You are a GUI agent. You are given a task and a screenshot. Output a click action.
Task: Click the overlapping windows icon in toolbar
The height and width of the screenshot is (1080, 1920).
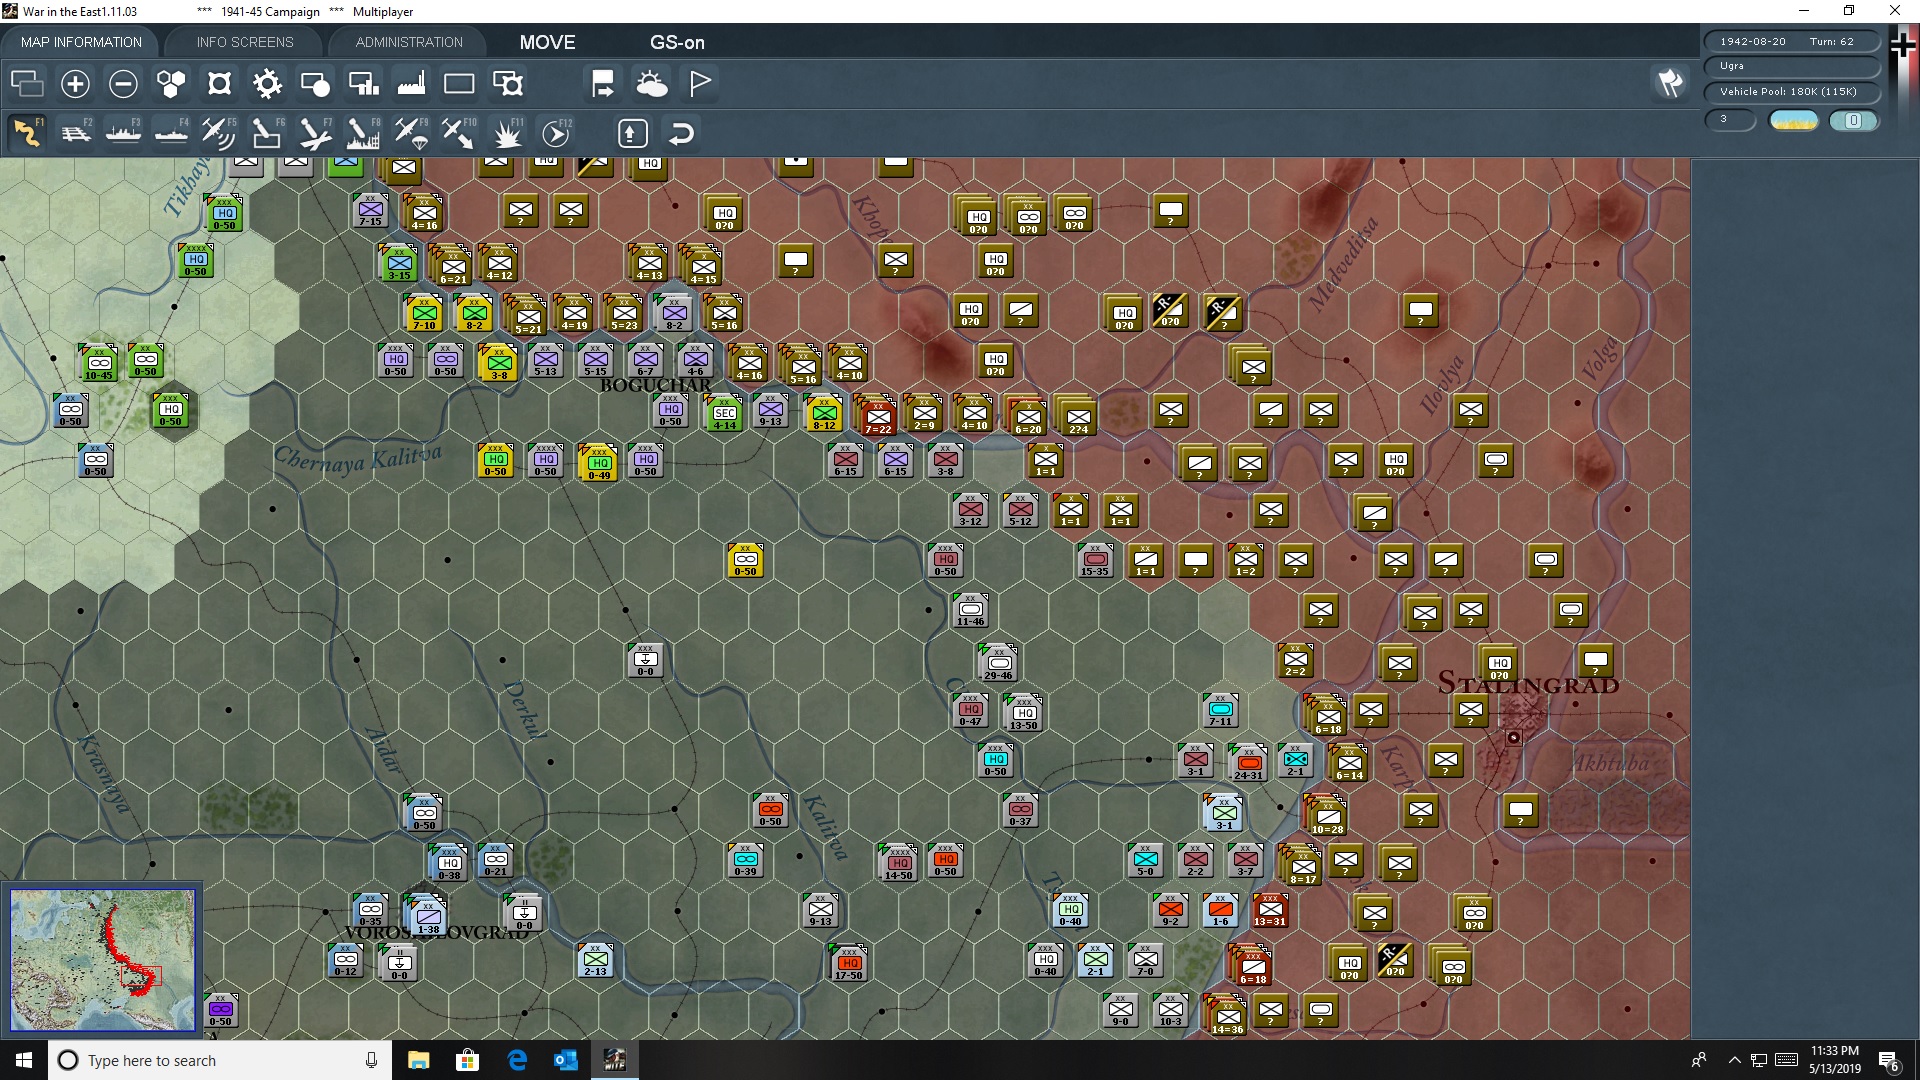(27, 83)
